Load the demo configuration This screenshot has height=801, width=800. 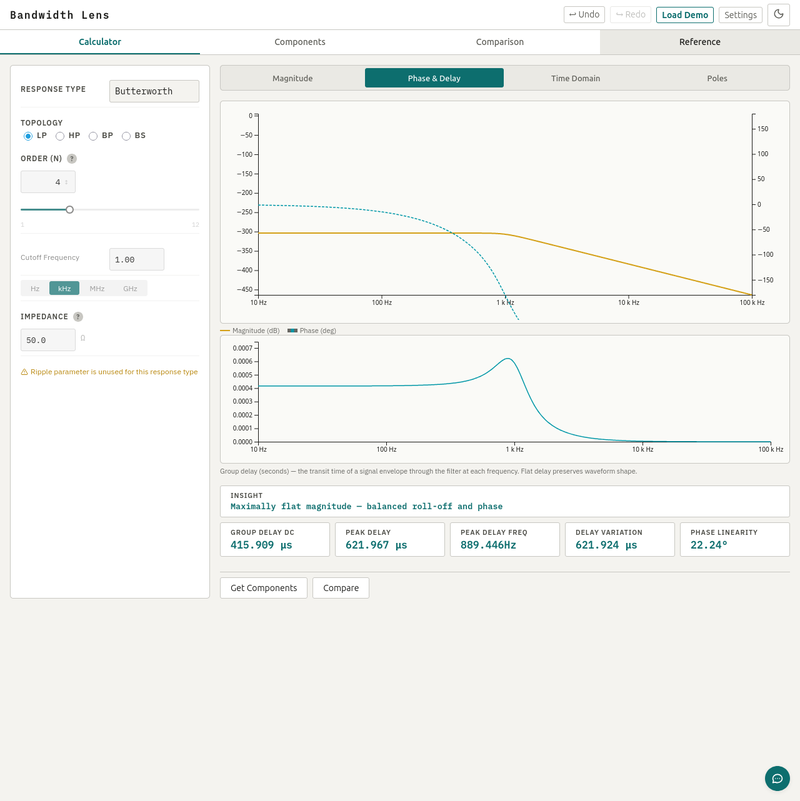685,15
